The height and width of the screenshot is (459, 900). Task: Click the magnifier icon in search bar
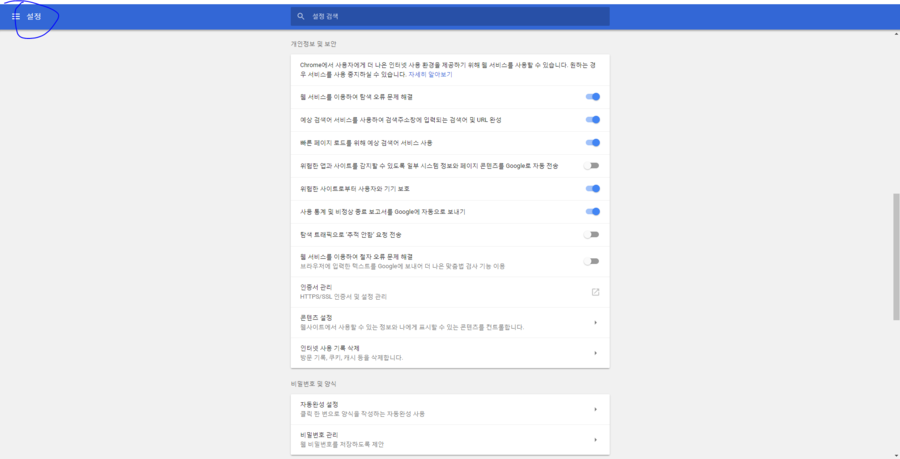point(301,17)
